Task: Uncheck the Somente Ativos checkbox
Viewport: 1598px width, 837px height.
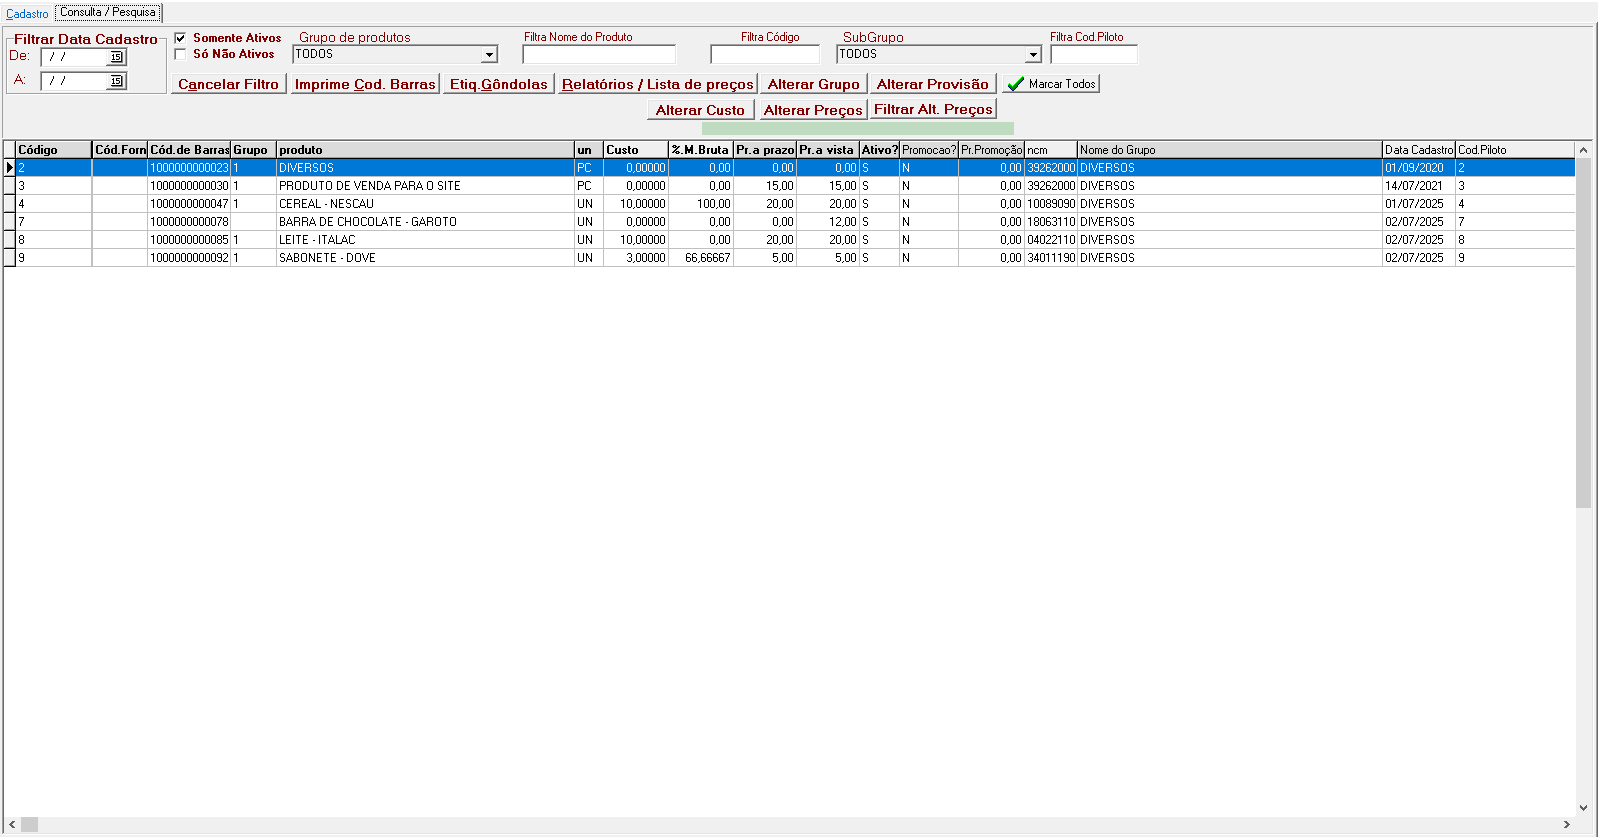Action: (180, 38)
